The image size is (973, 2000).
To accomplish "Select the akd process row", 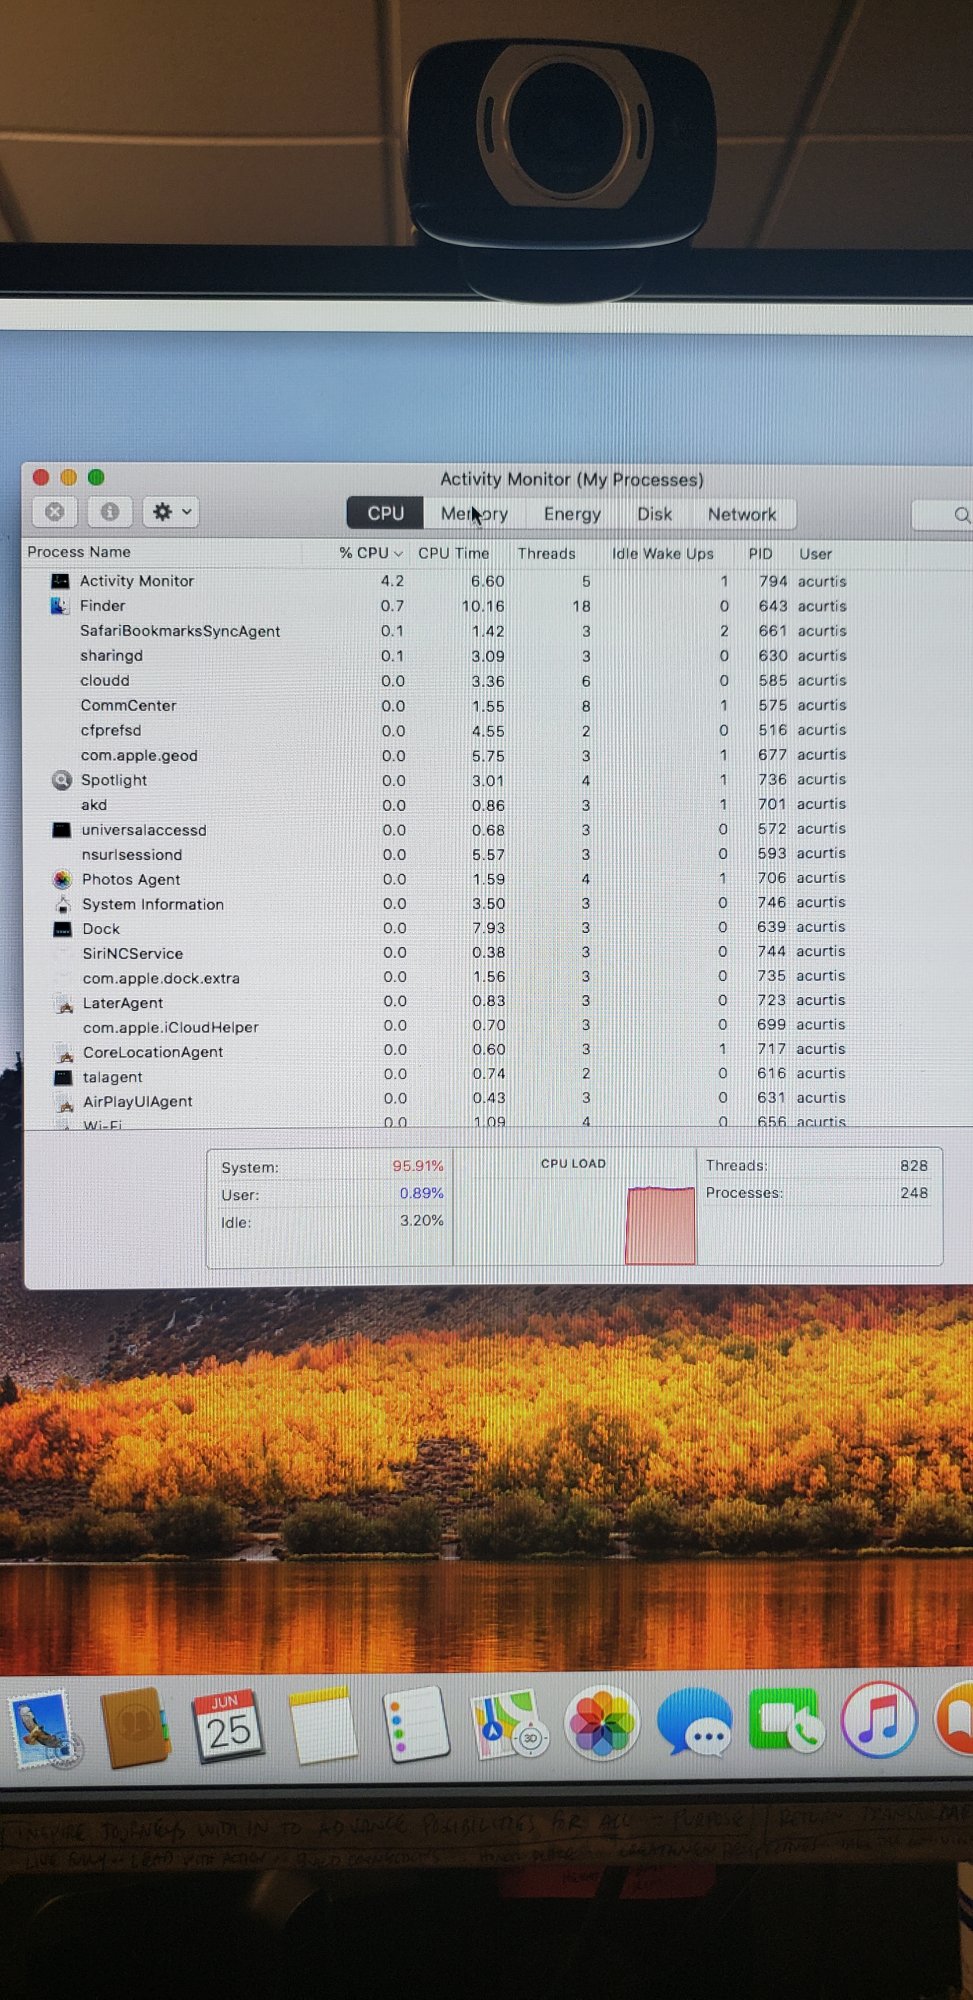I will click(x=498, y=805).
